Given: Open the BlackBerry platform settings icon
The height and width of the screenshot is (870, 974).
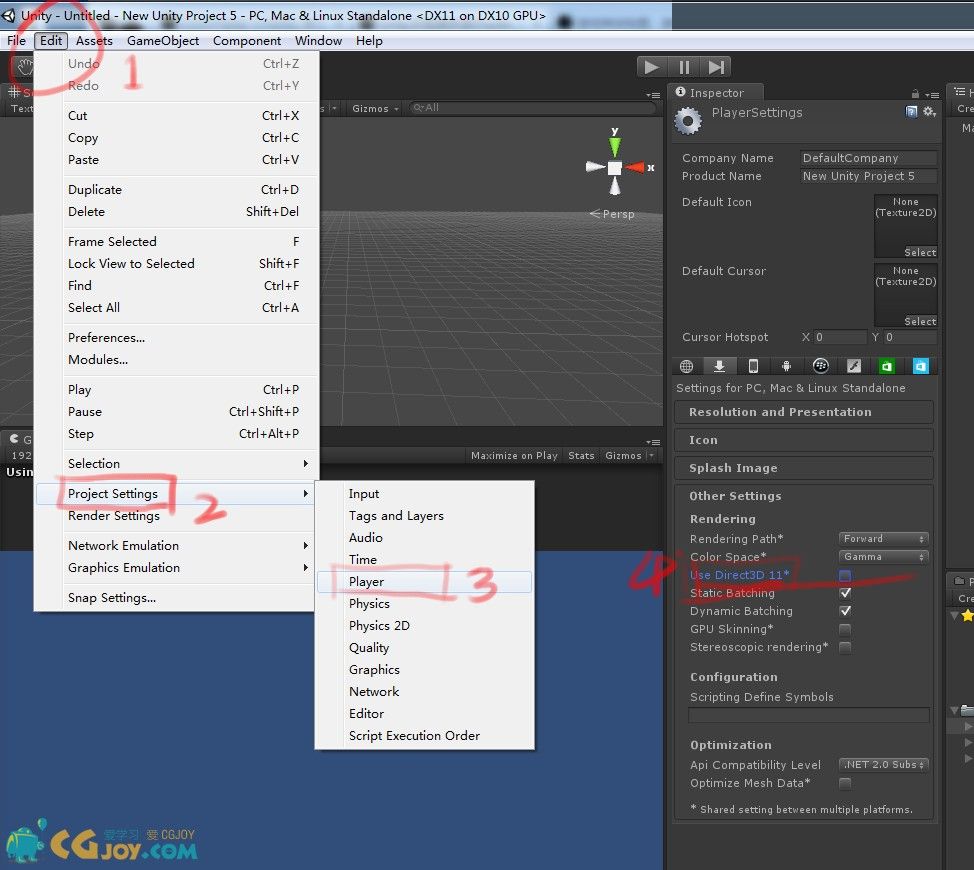Looking at the screenshot, I should pyautogui.click(x=820, y=366).
